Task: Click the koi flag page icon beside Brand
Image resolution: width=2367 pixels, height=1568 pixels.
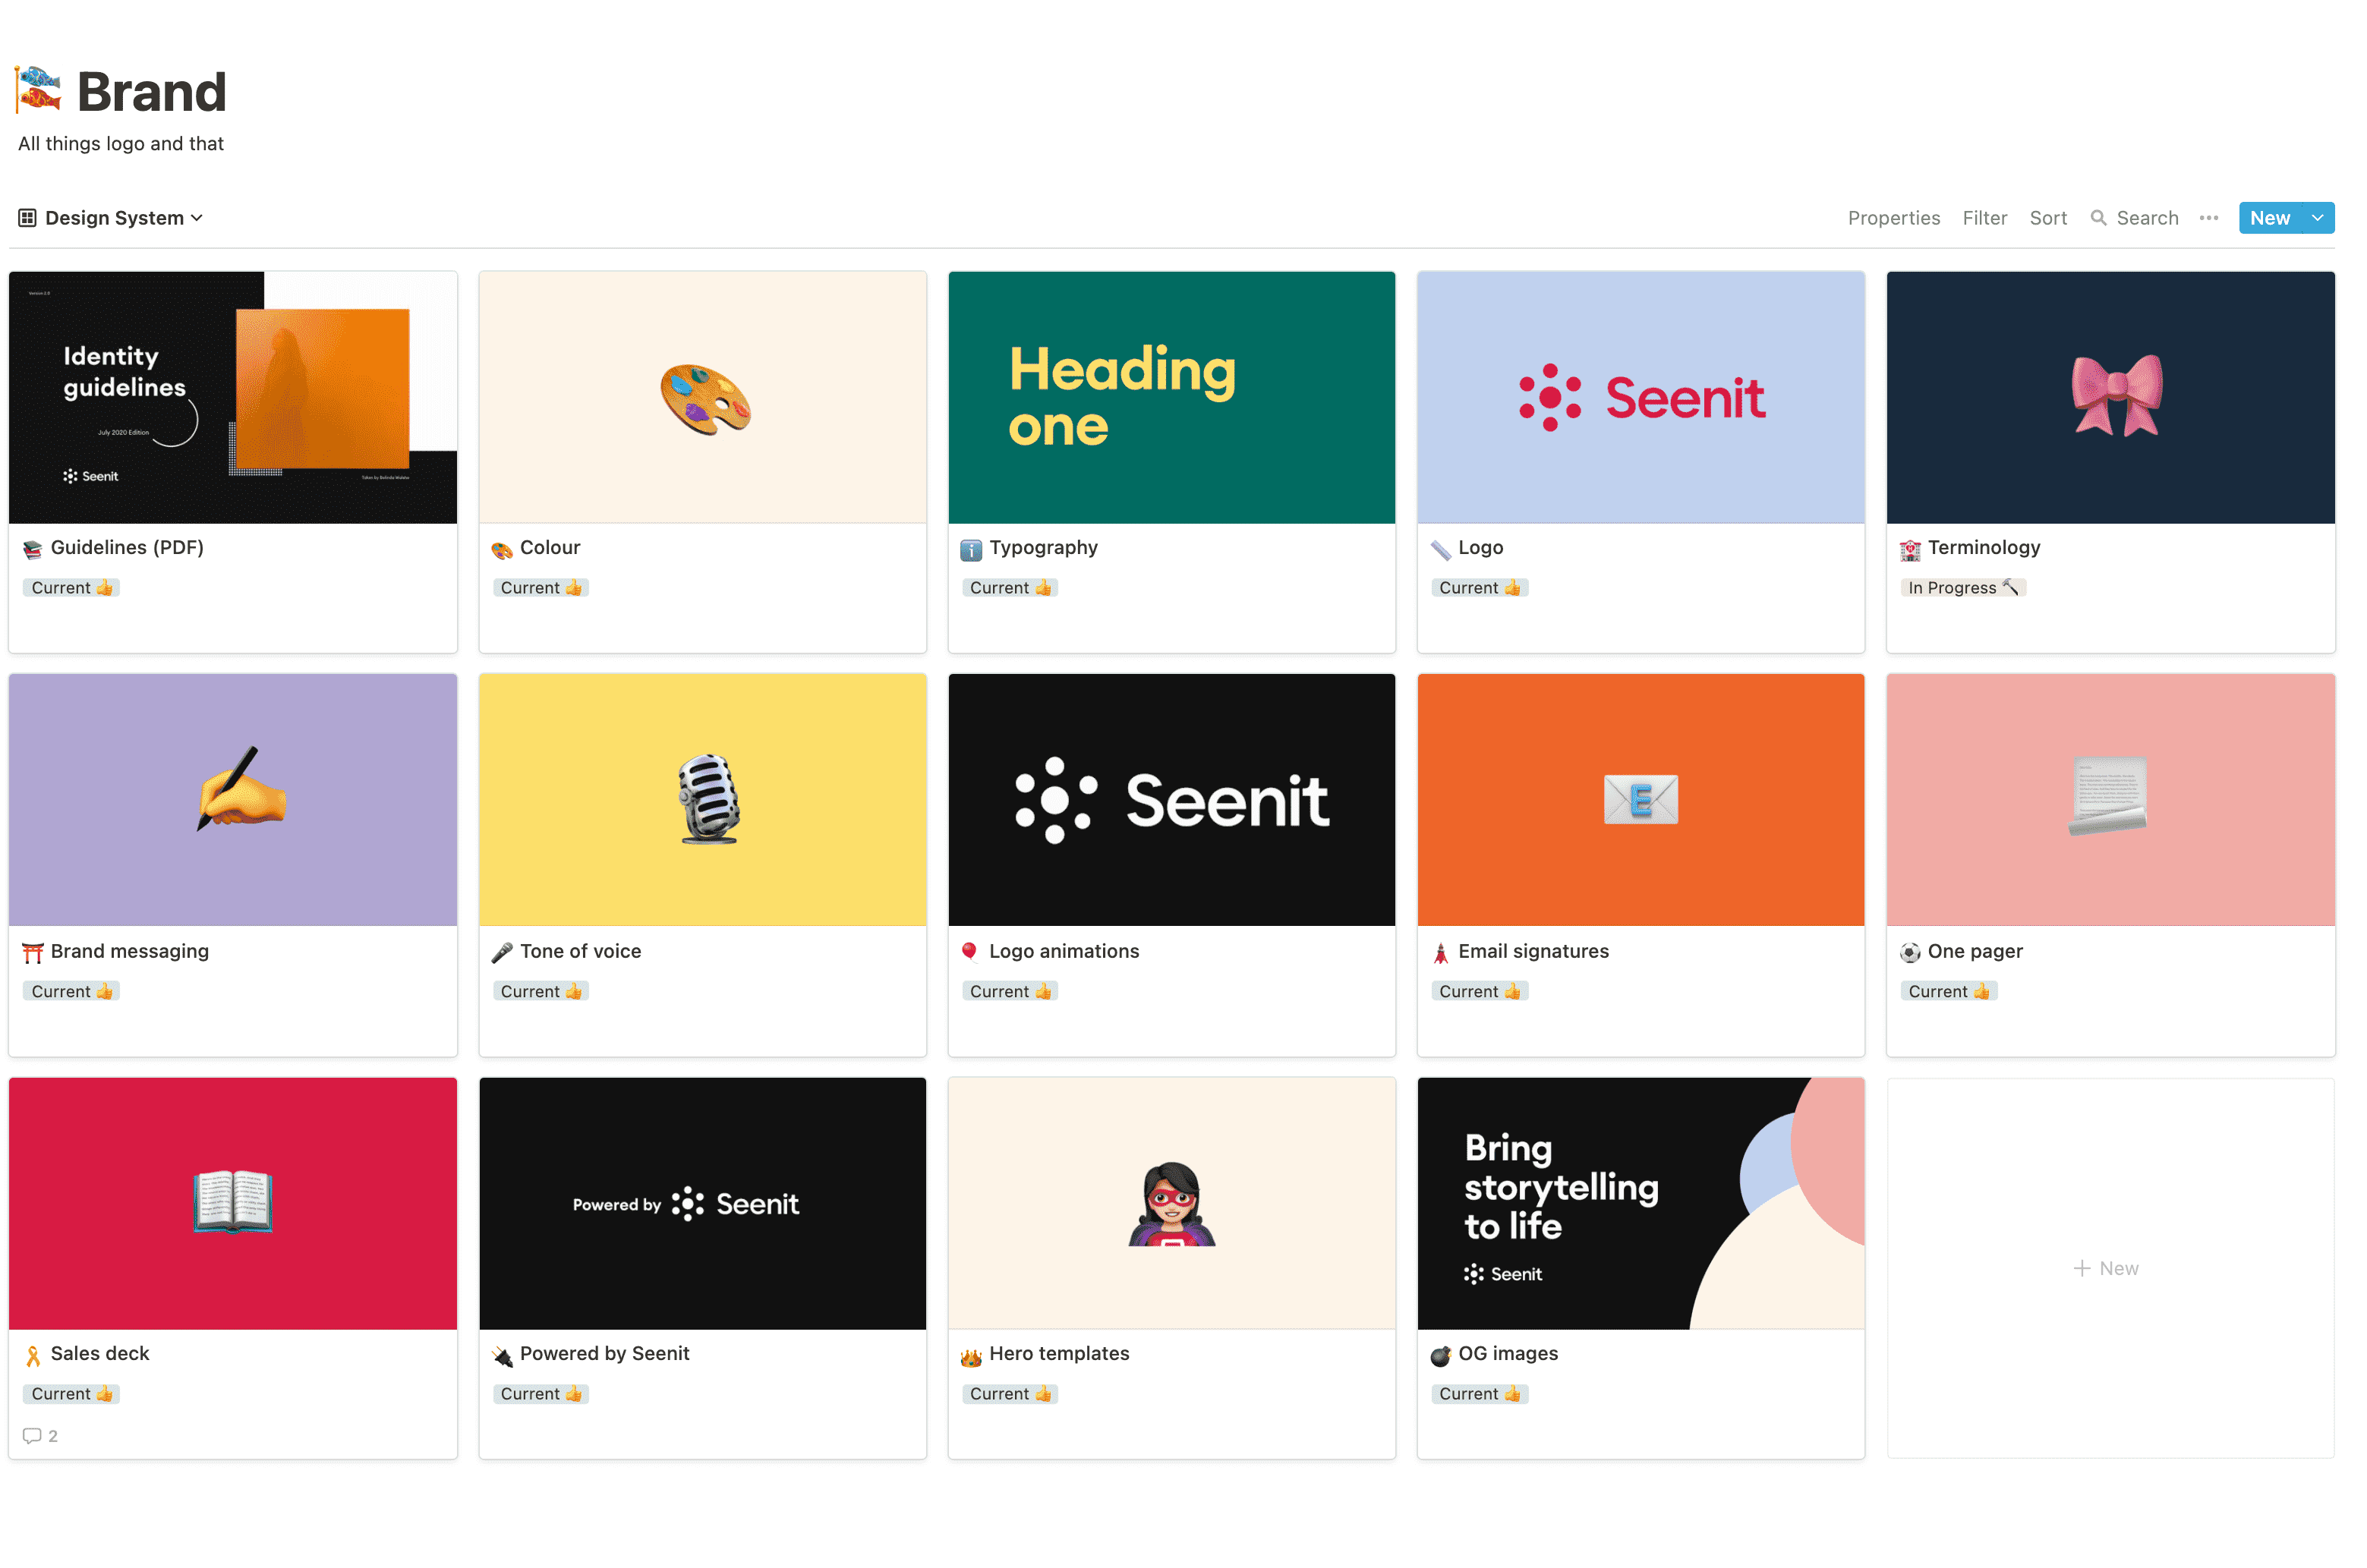Action: click(x=39, y=89)
